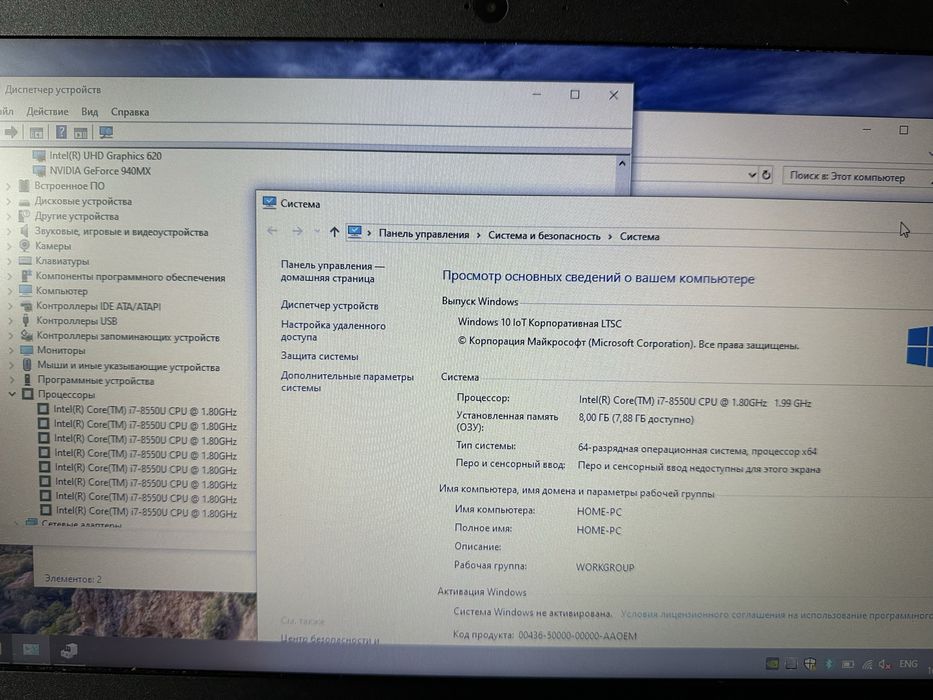This screenshot has height=700, width=933.
Task: Click the Контроллеры запоминающих устройств icon
Action: 27,336
